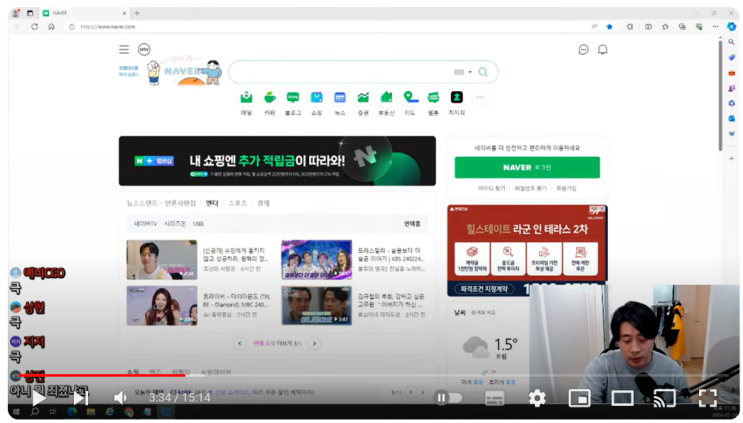
Task: Open Windows taskbar search magnifier
Action: point(35,412)
